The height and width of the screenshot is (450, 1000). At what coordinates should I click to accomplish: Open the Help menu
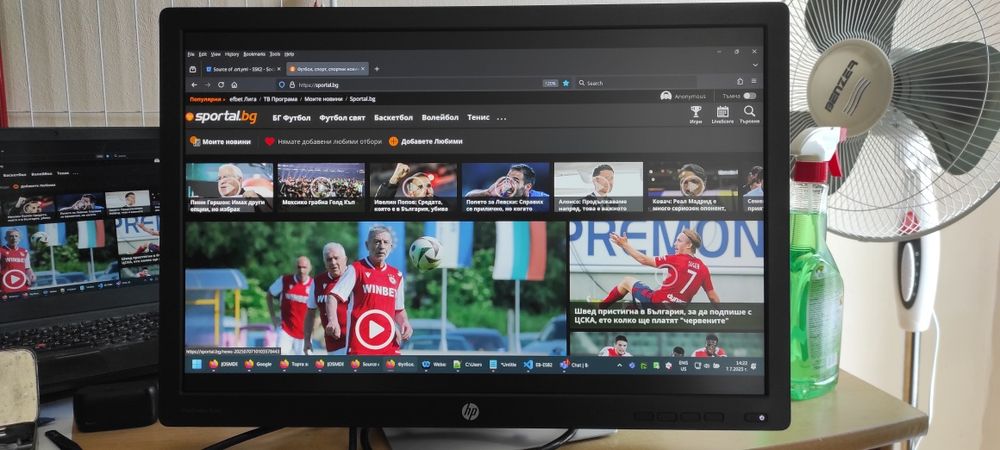click(289, 54)
